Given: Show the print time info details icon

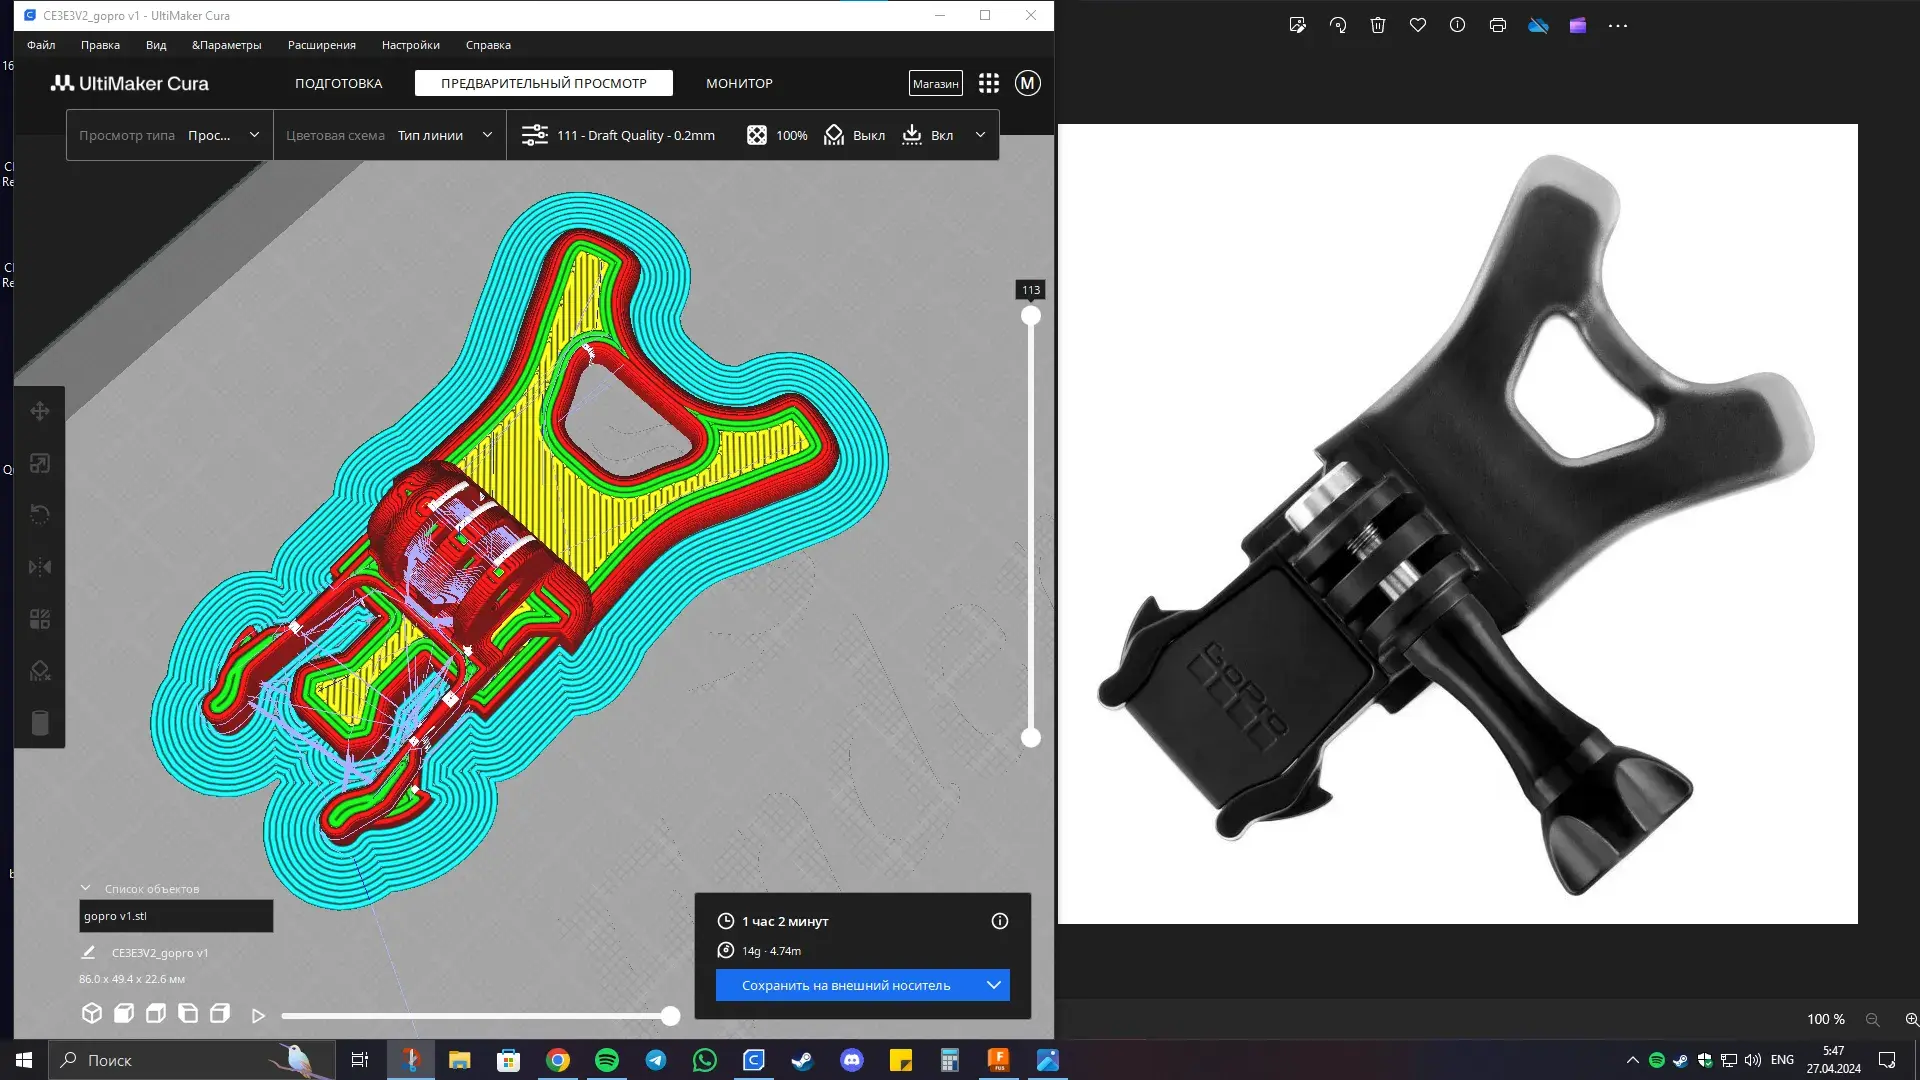Looking at the screenshot, I should click(x=1000, y=921).
